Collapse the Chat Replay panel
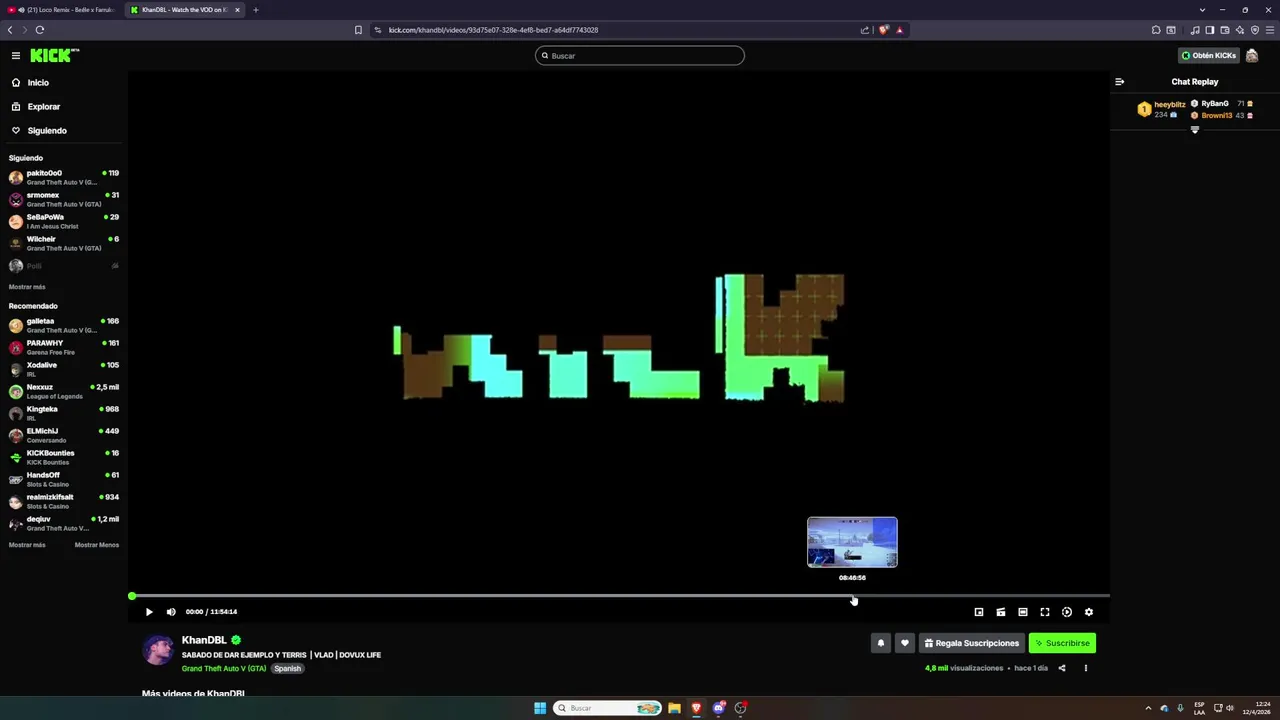 point(1119,82)
